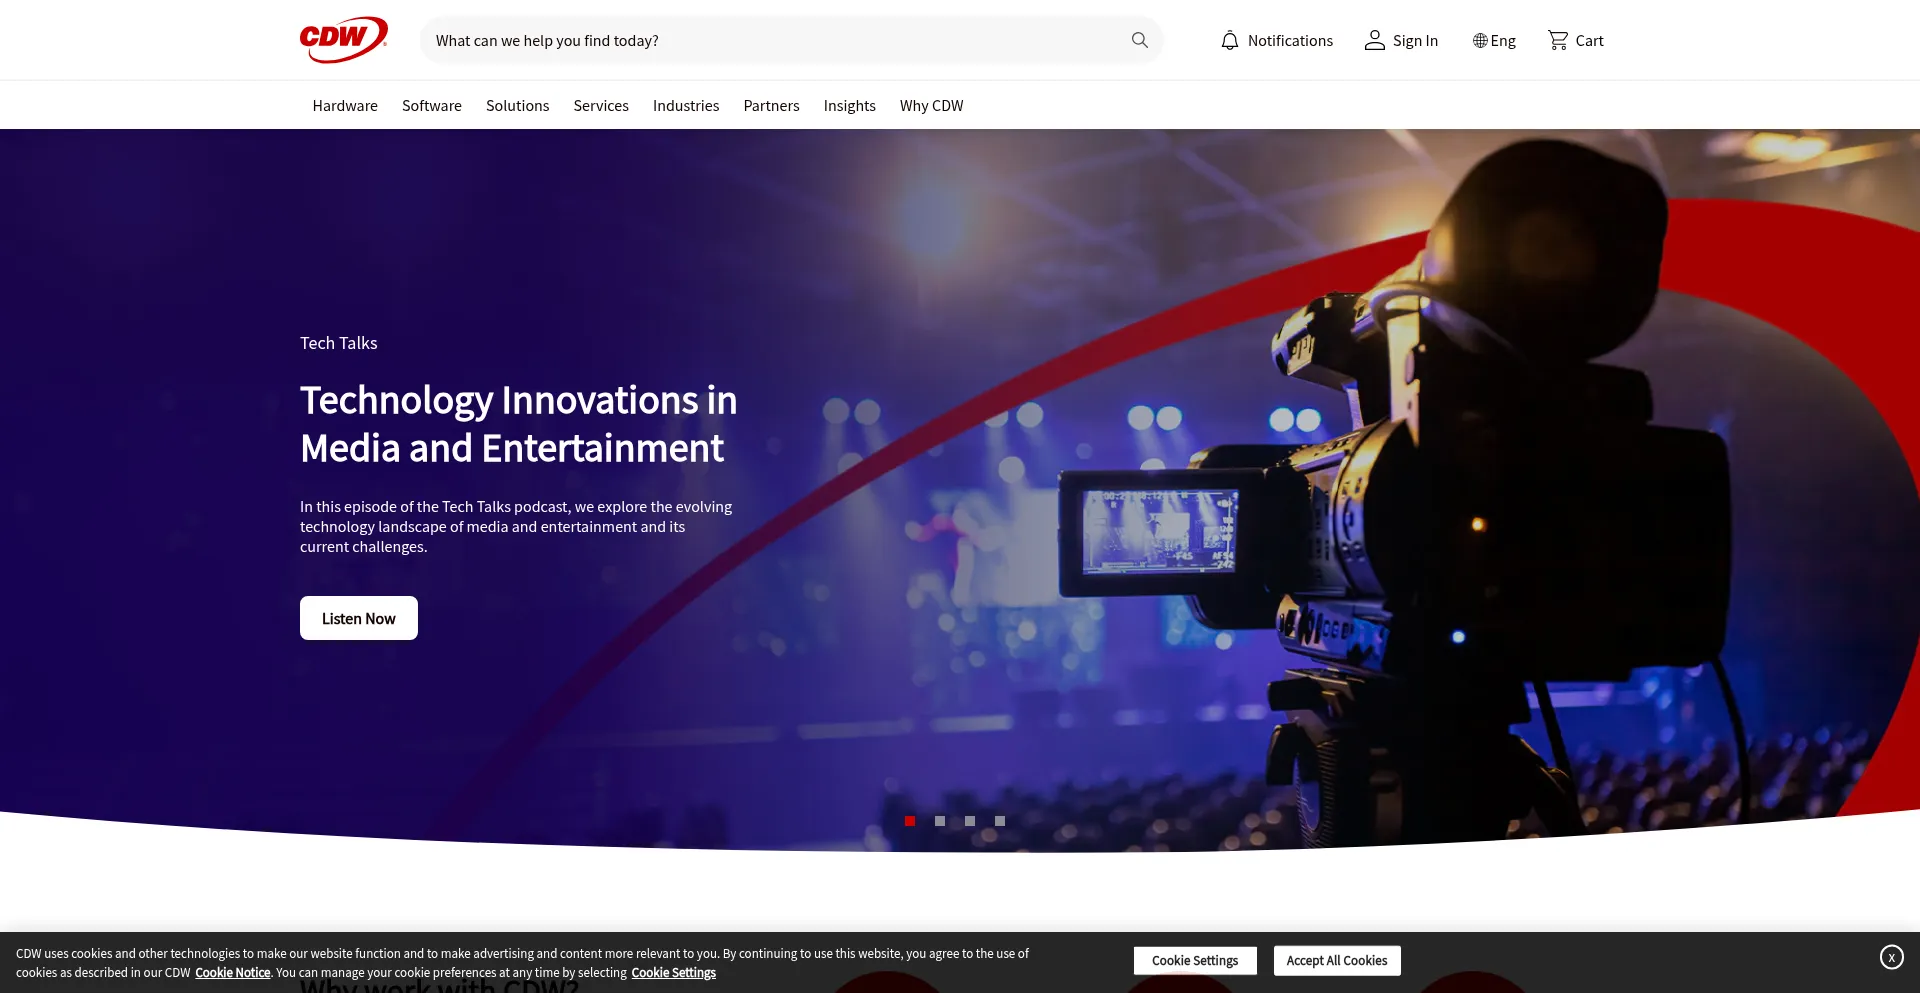1920x993 pixels.
Task: Click the search magnifier icon
Action: pyautogui.click(x=1140, y=40)
